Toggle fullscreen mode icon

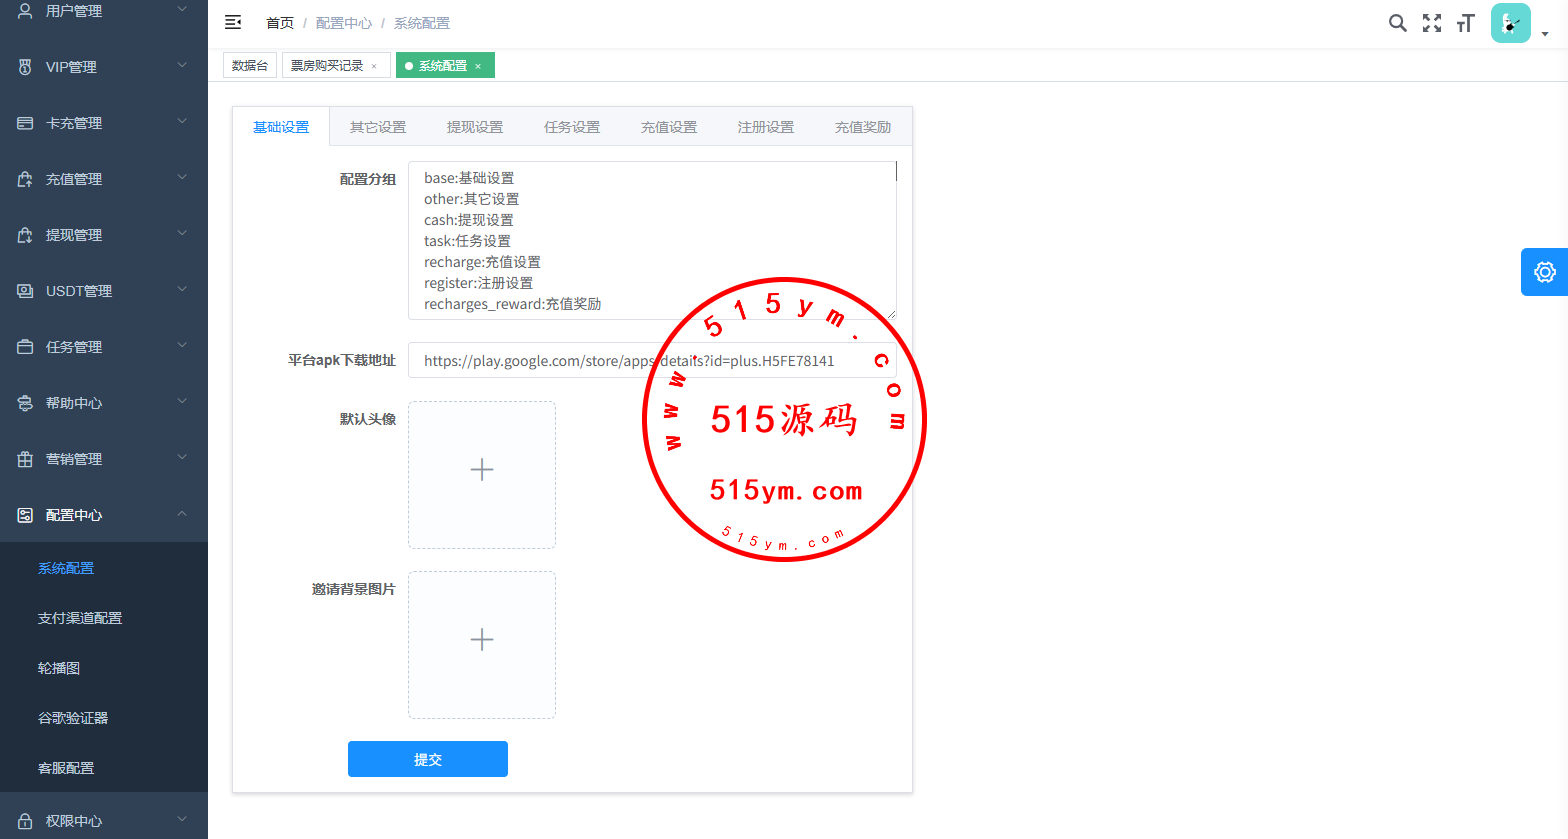[x=1432, y=23]
